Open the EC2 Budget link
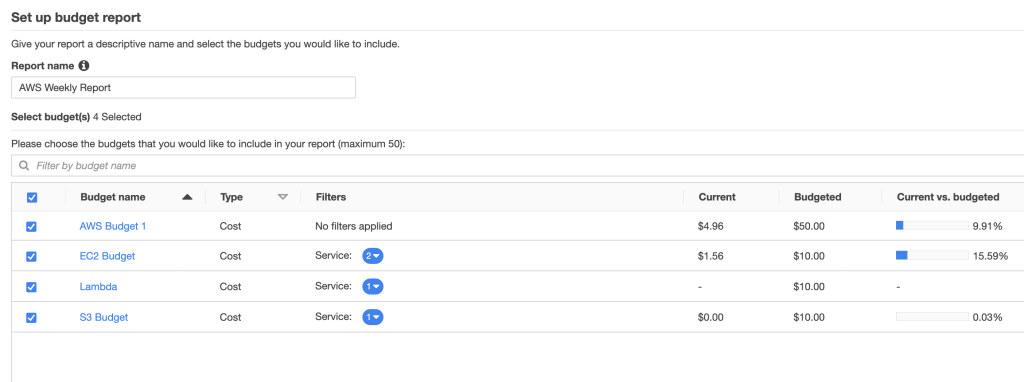 coord(107,256)
